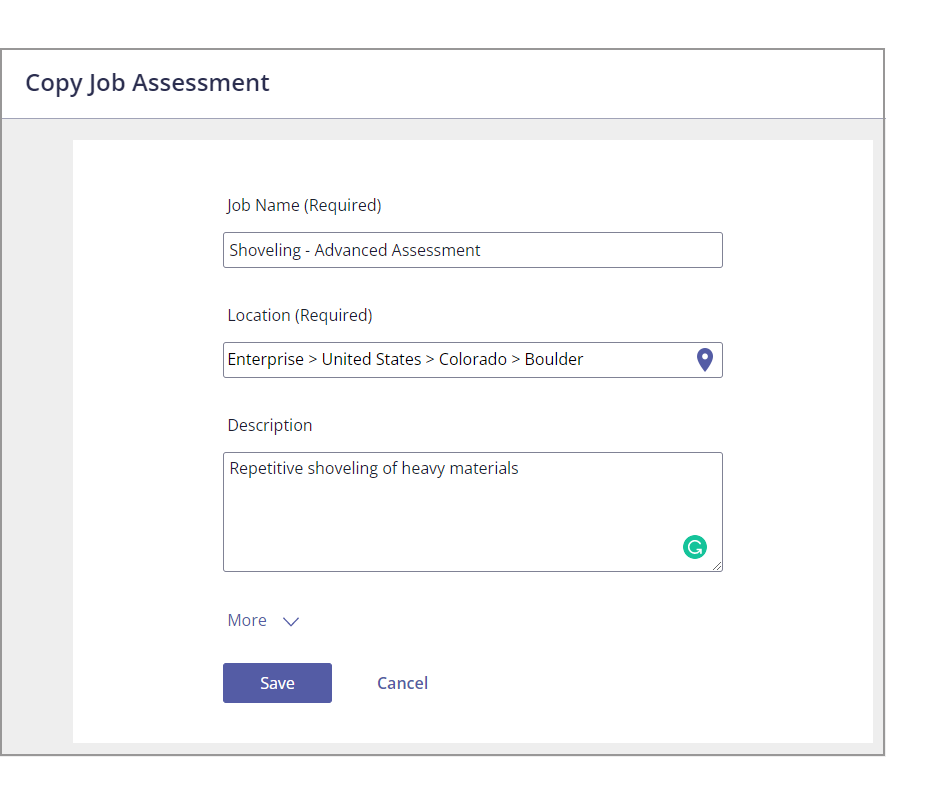Click the Copy Job Assessment heading
The image size is (934, 805).
[x=147, y=83]
